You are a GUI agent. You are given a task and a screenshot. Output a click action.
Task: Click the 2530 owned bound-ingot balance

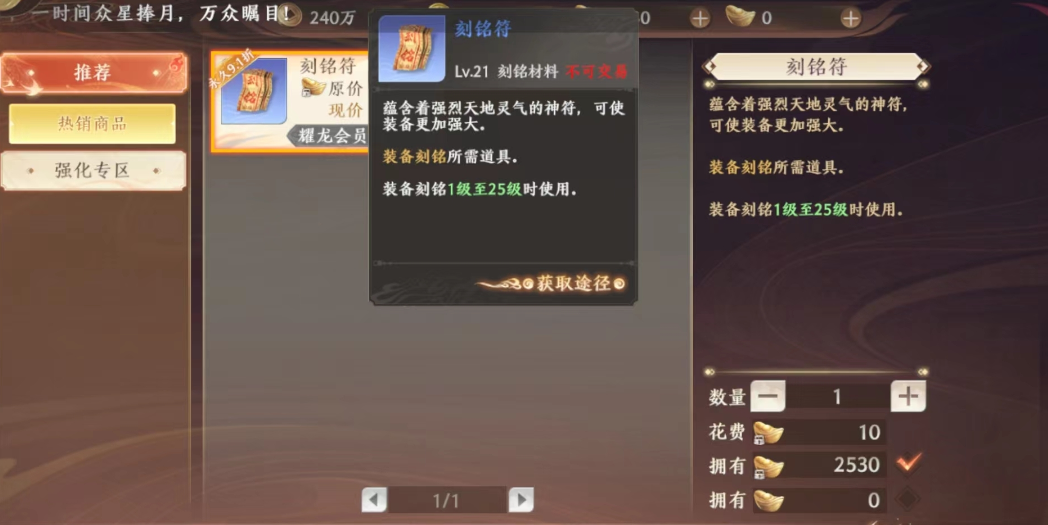click(857, 465)
